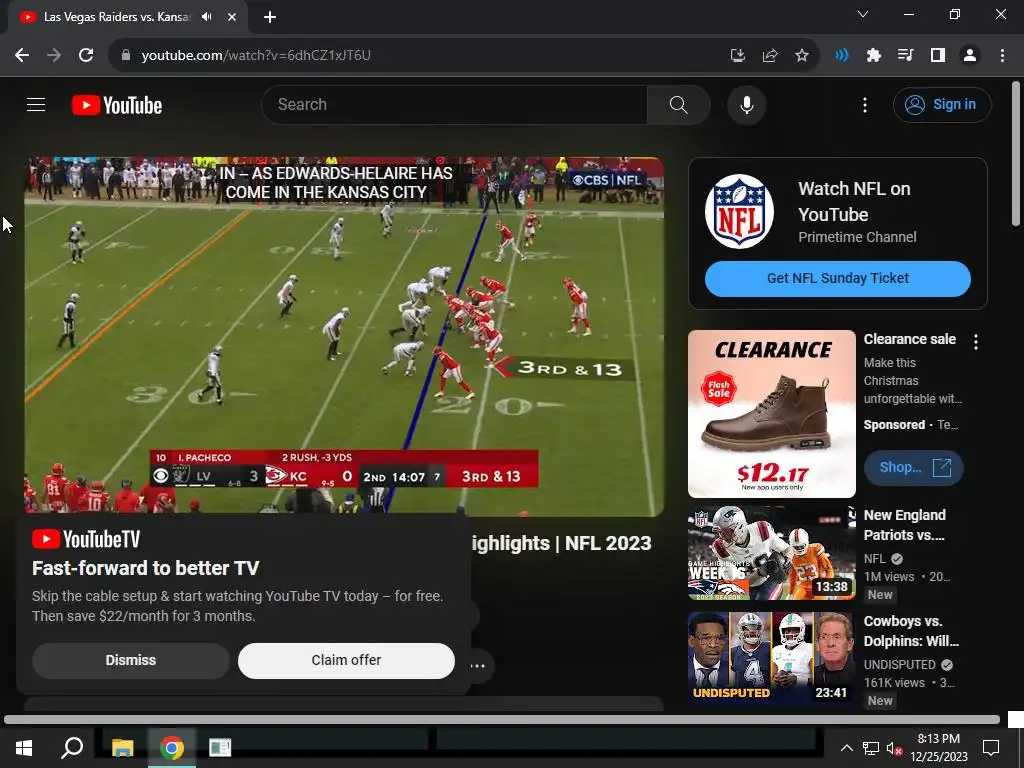Viewport: 1024px width, 768px height.
Task: Bookmark this tab with star icon
Action: 802,56
